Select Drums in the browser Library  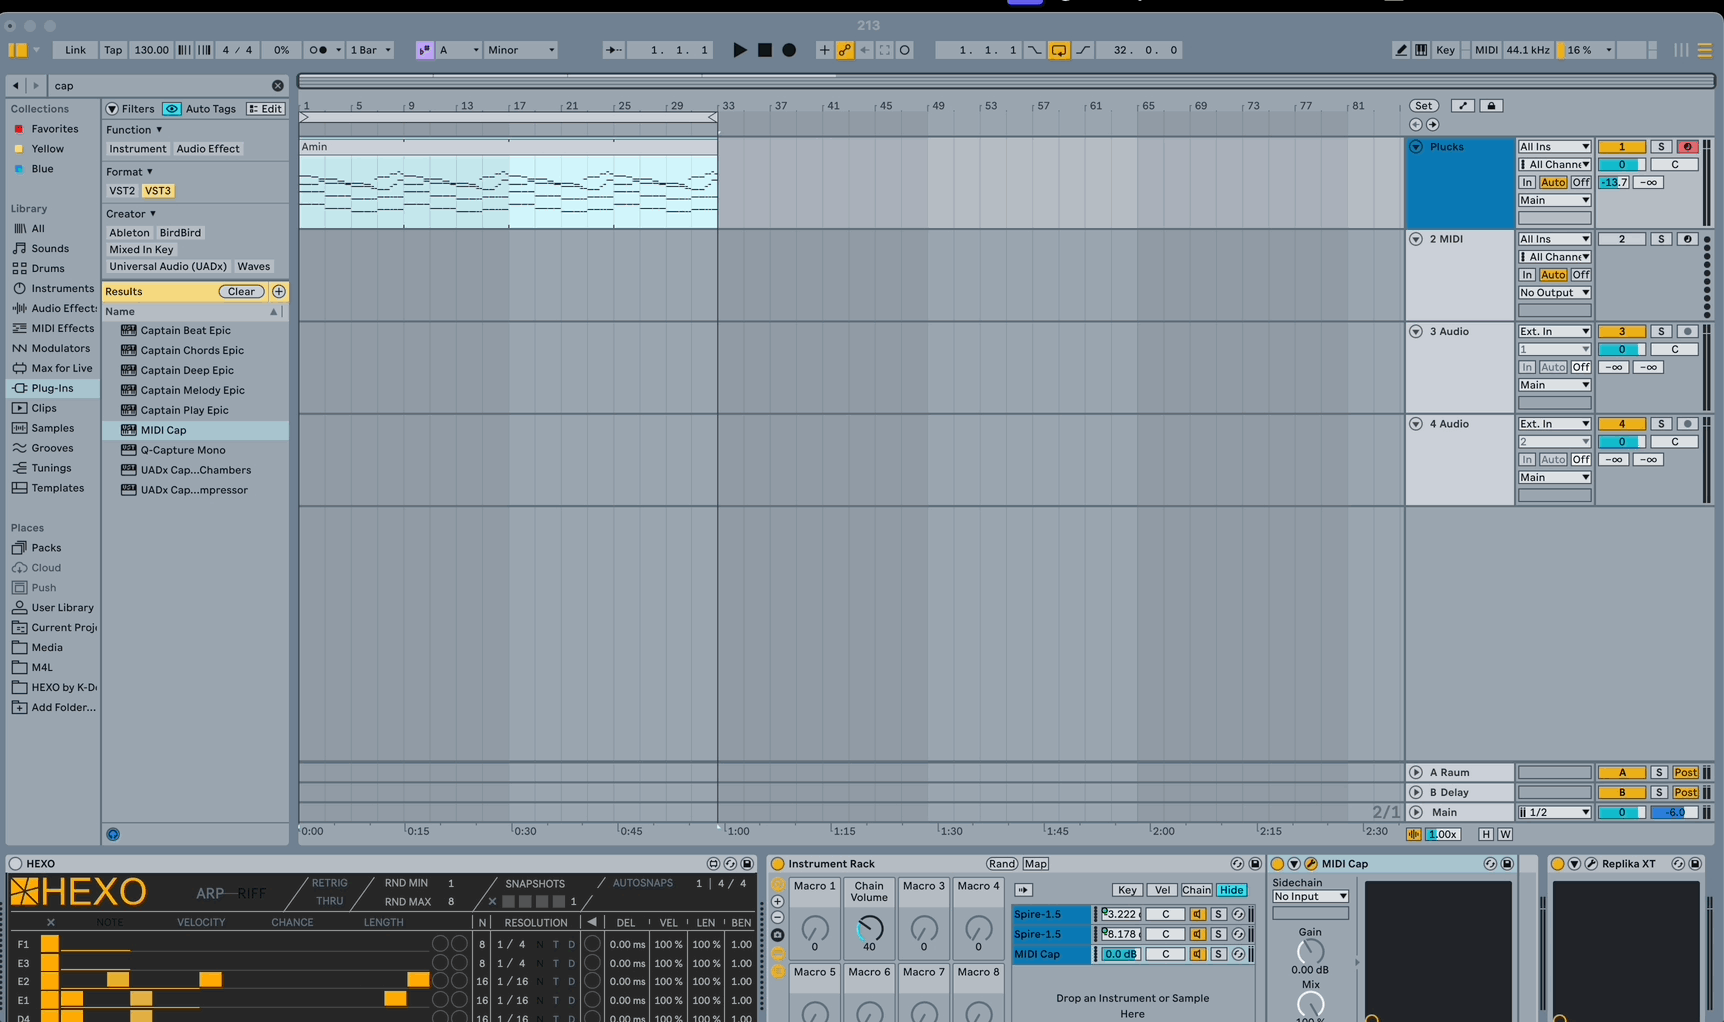click(x=48, y=269)
